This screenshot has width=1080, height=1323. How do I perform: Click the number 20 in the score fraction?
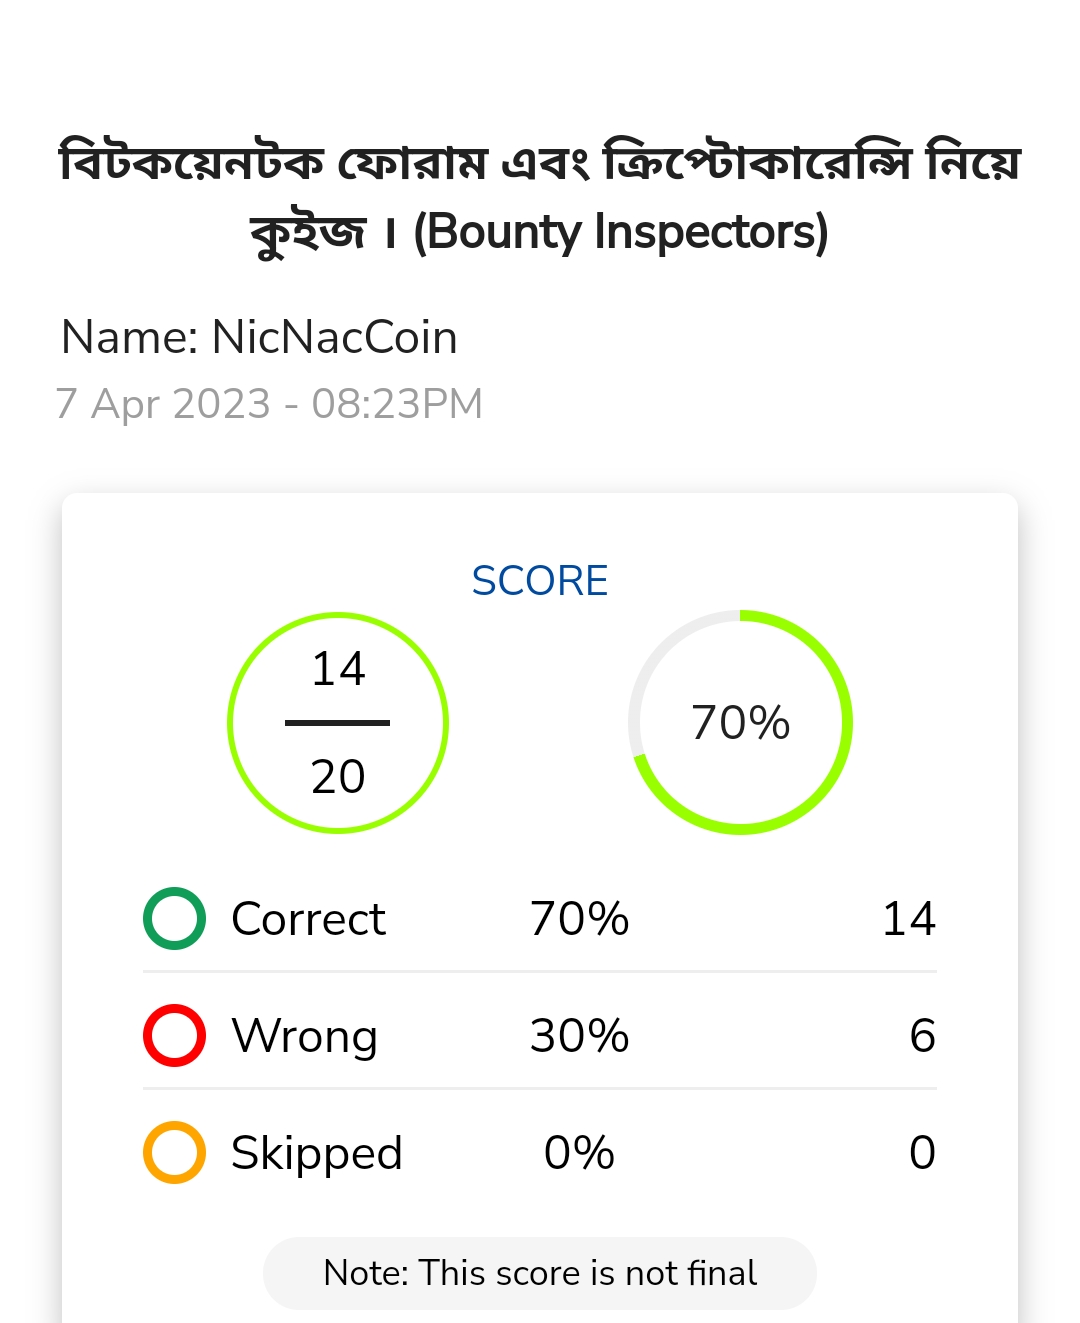[338, 777]
